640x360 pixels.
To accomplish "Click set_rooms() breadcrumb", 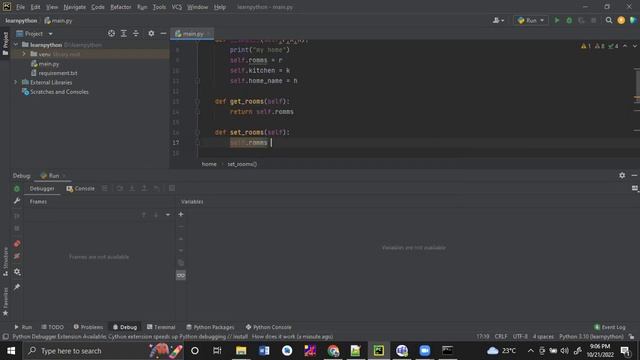I will (x=242, y=164).
